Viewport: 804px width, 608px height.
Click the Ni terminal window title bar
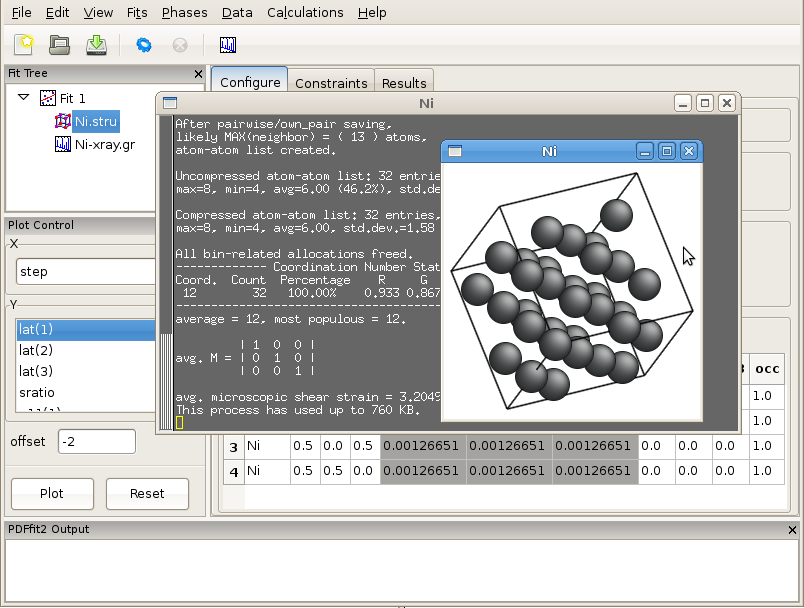pyautogui.click(x=426, y=104)
